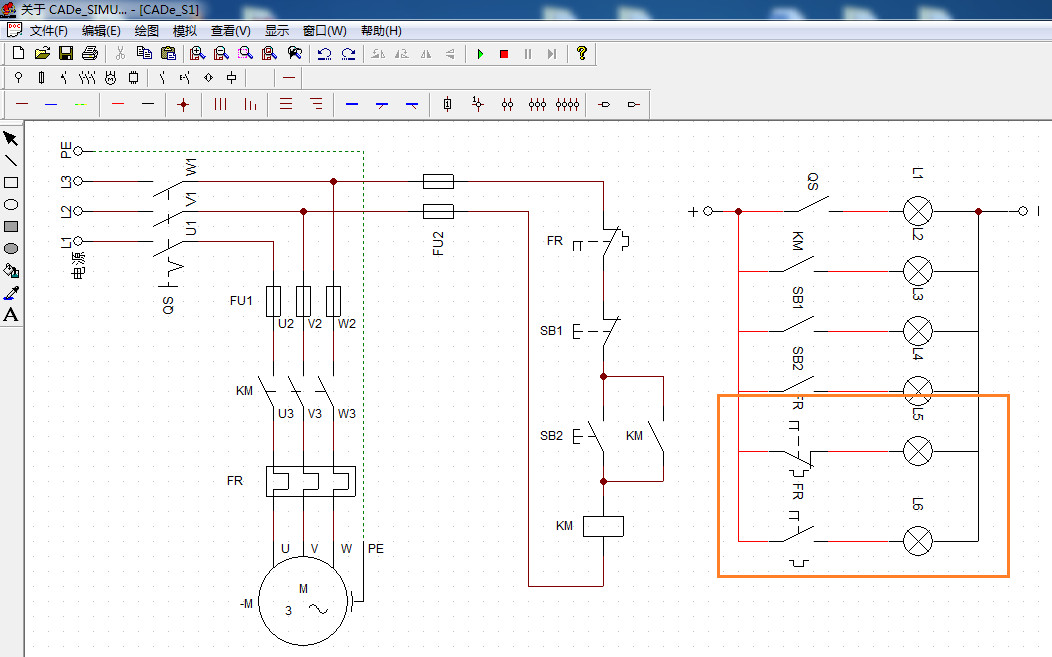
Task: Click the Redo arrow icon
Action: tap(348, 53)
